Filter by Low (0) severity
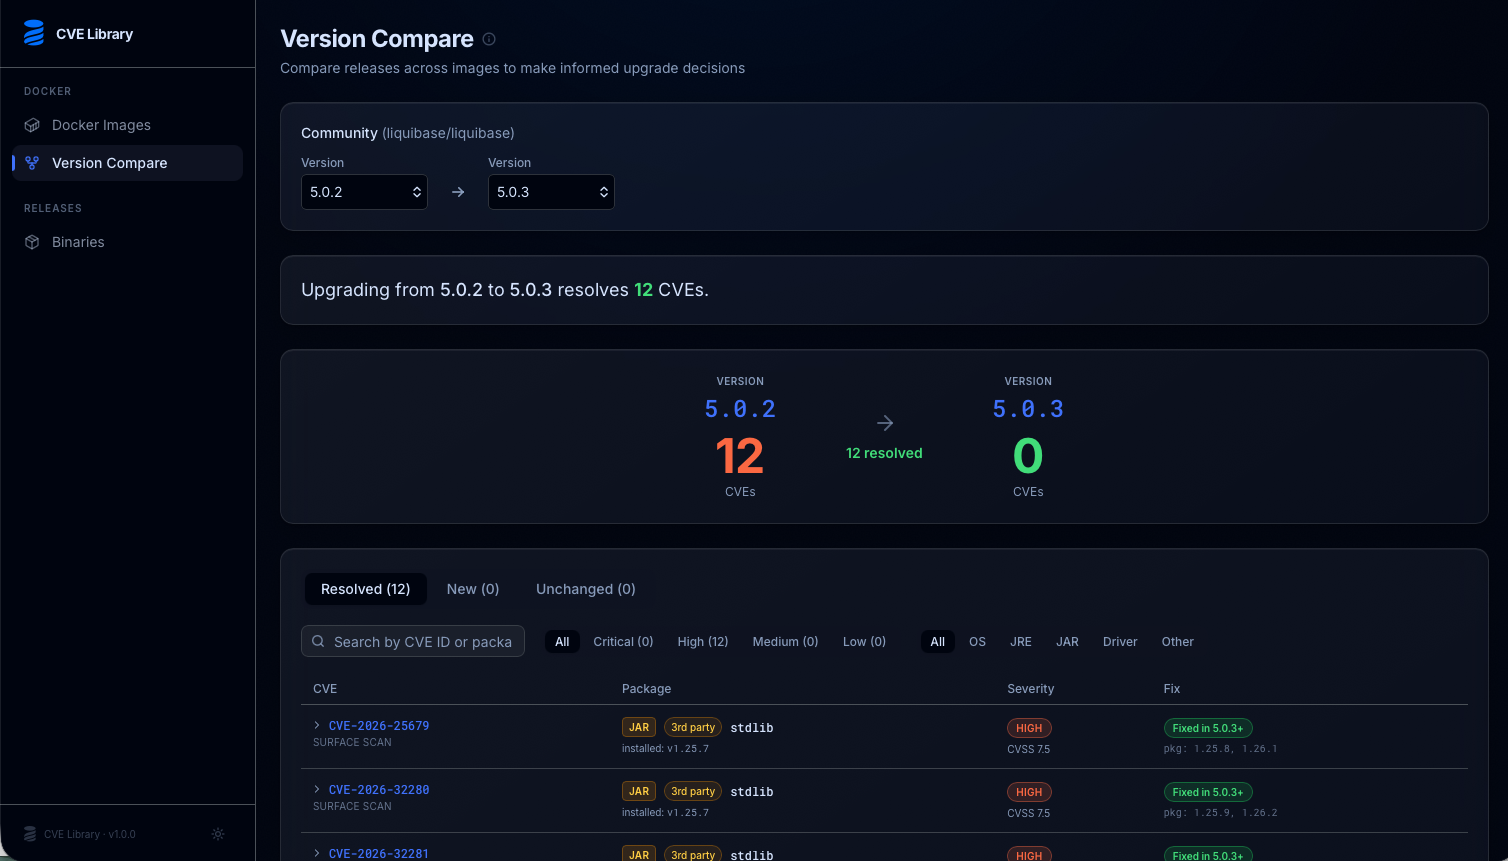 [864, 642]
